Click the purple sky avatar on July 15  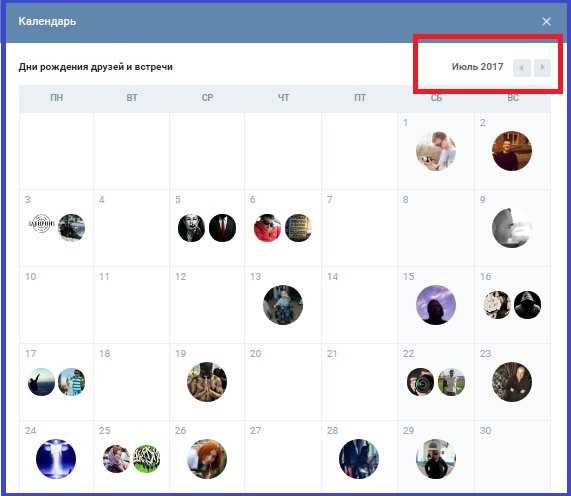click(436, 305)
